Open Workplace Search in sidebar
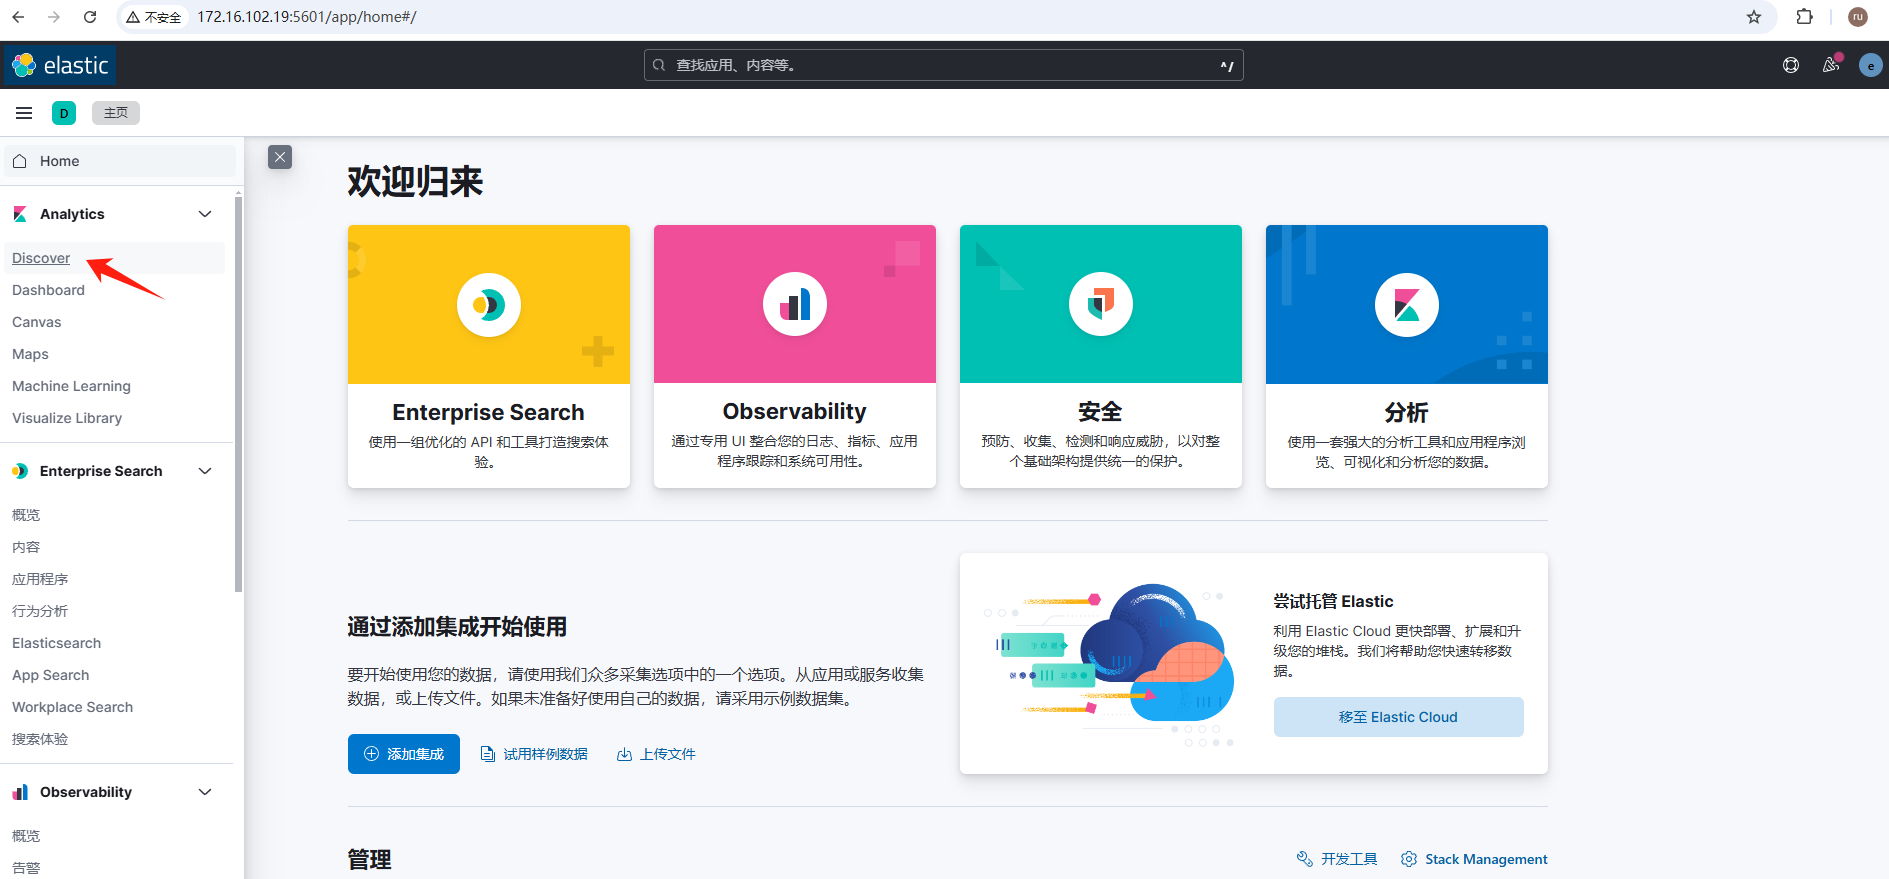Screen dimensions: 1889x879 72,707
